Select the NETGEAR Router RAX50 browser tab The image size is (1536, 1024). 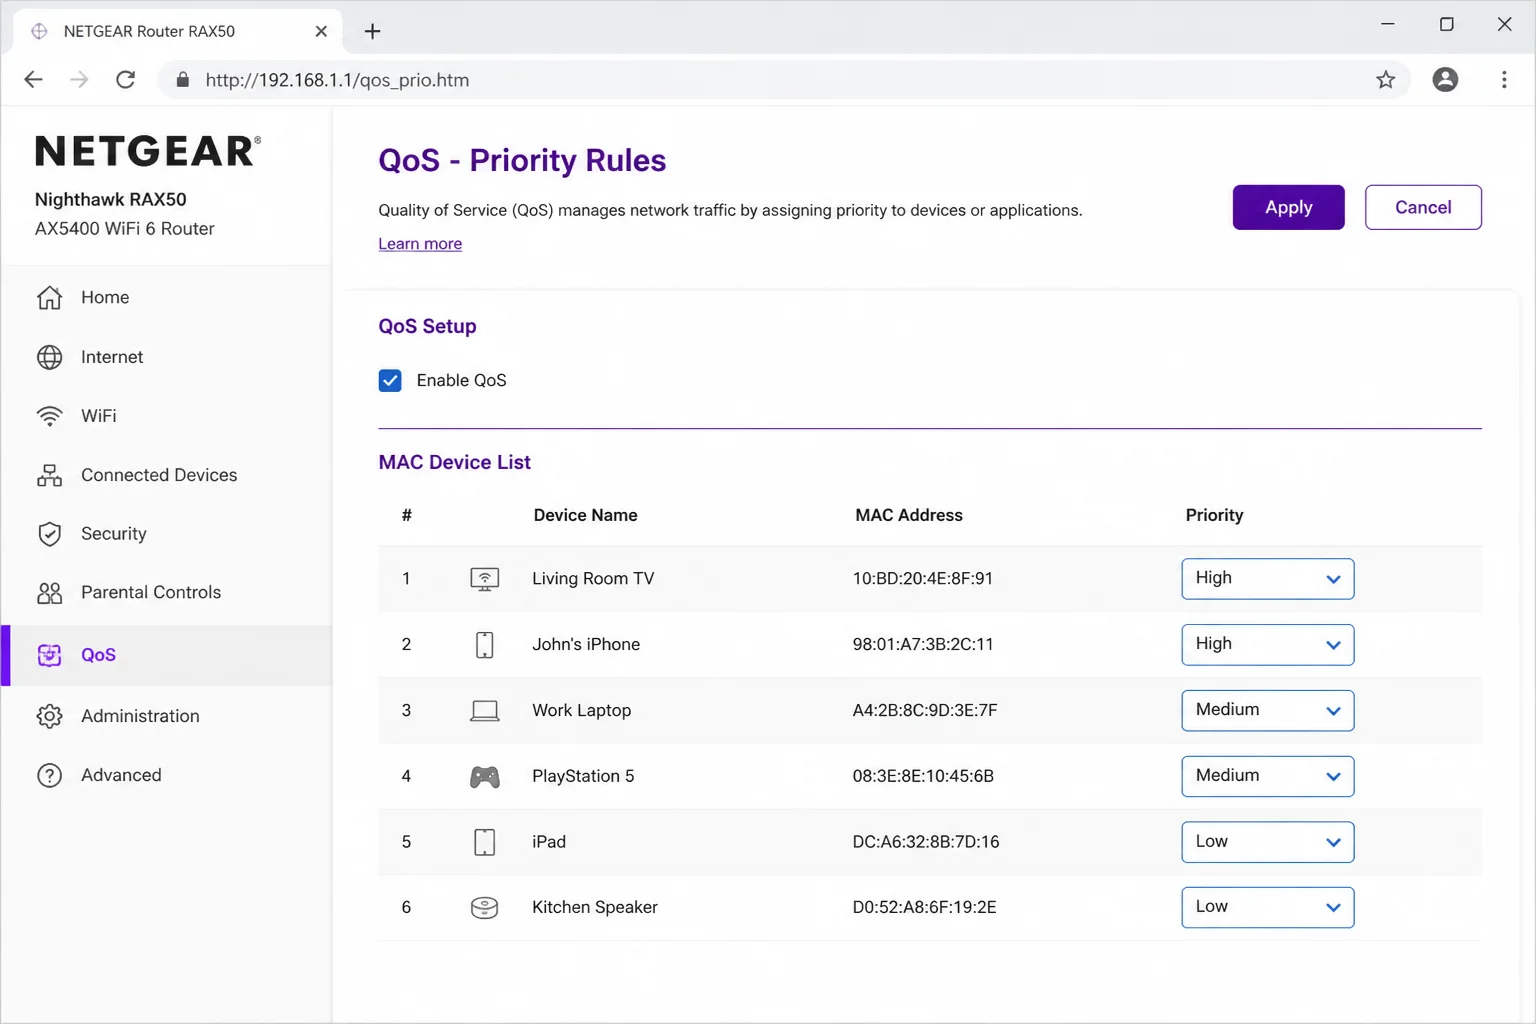click(178, 31)
